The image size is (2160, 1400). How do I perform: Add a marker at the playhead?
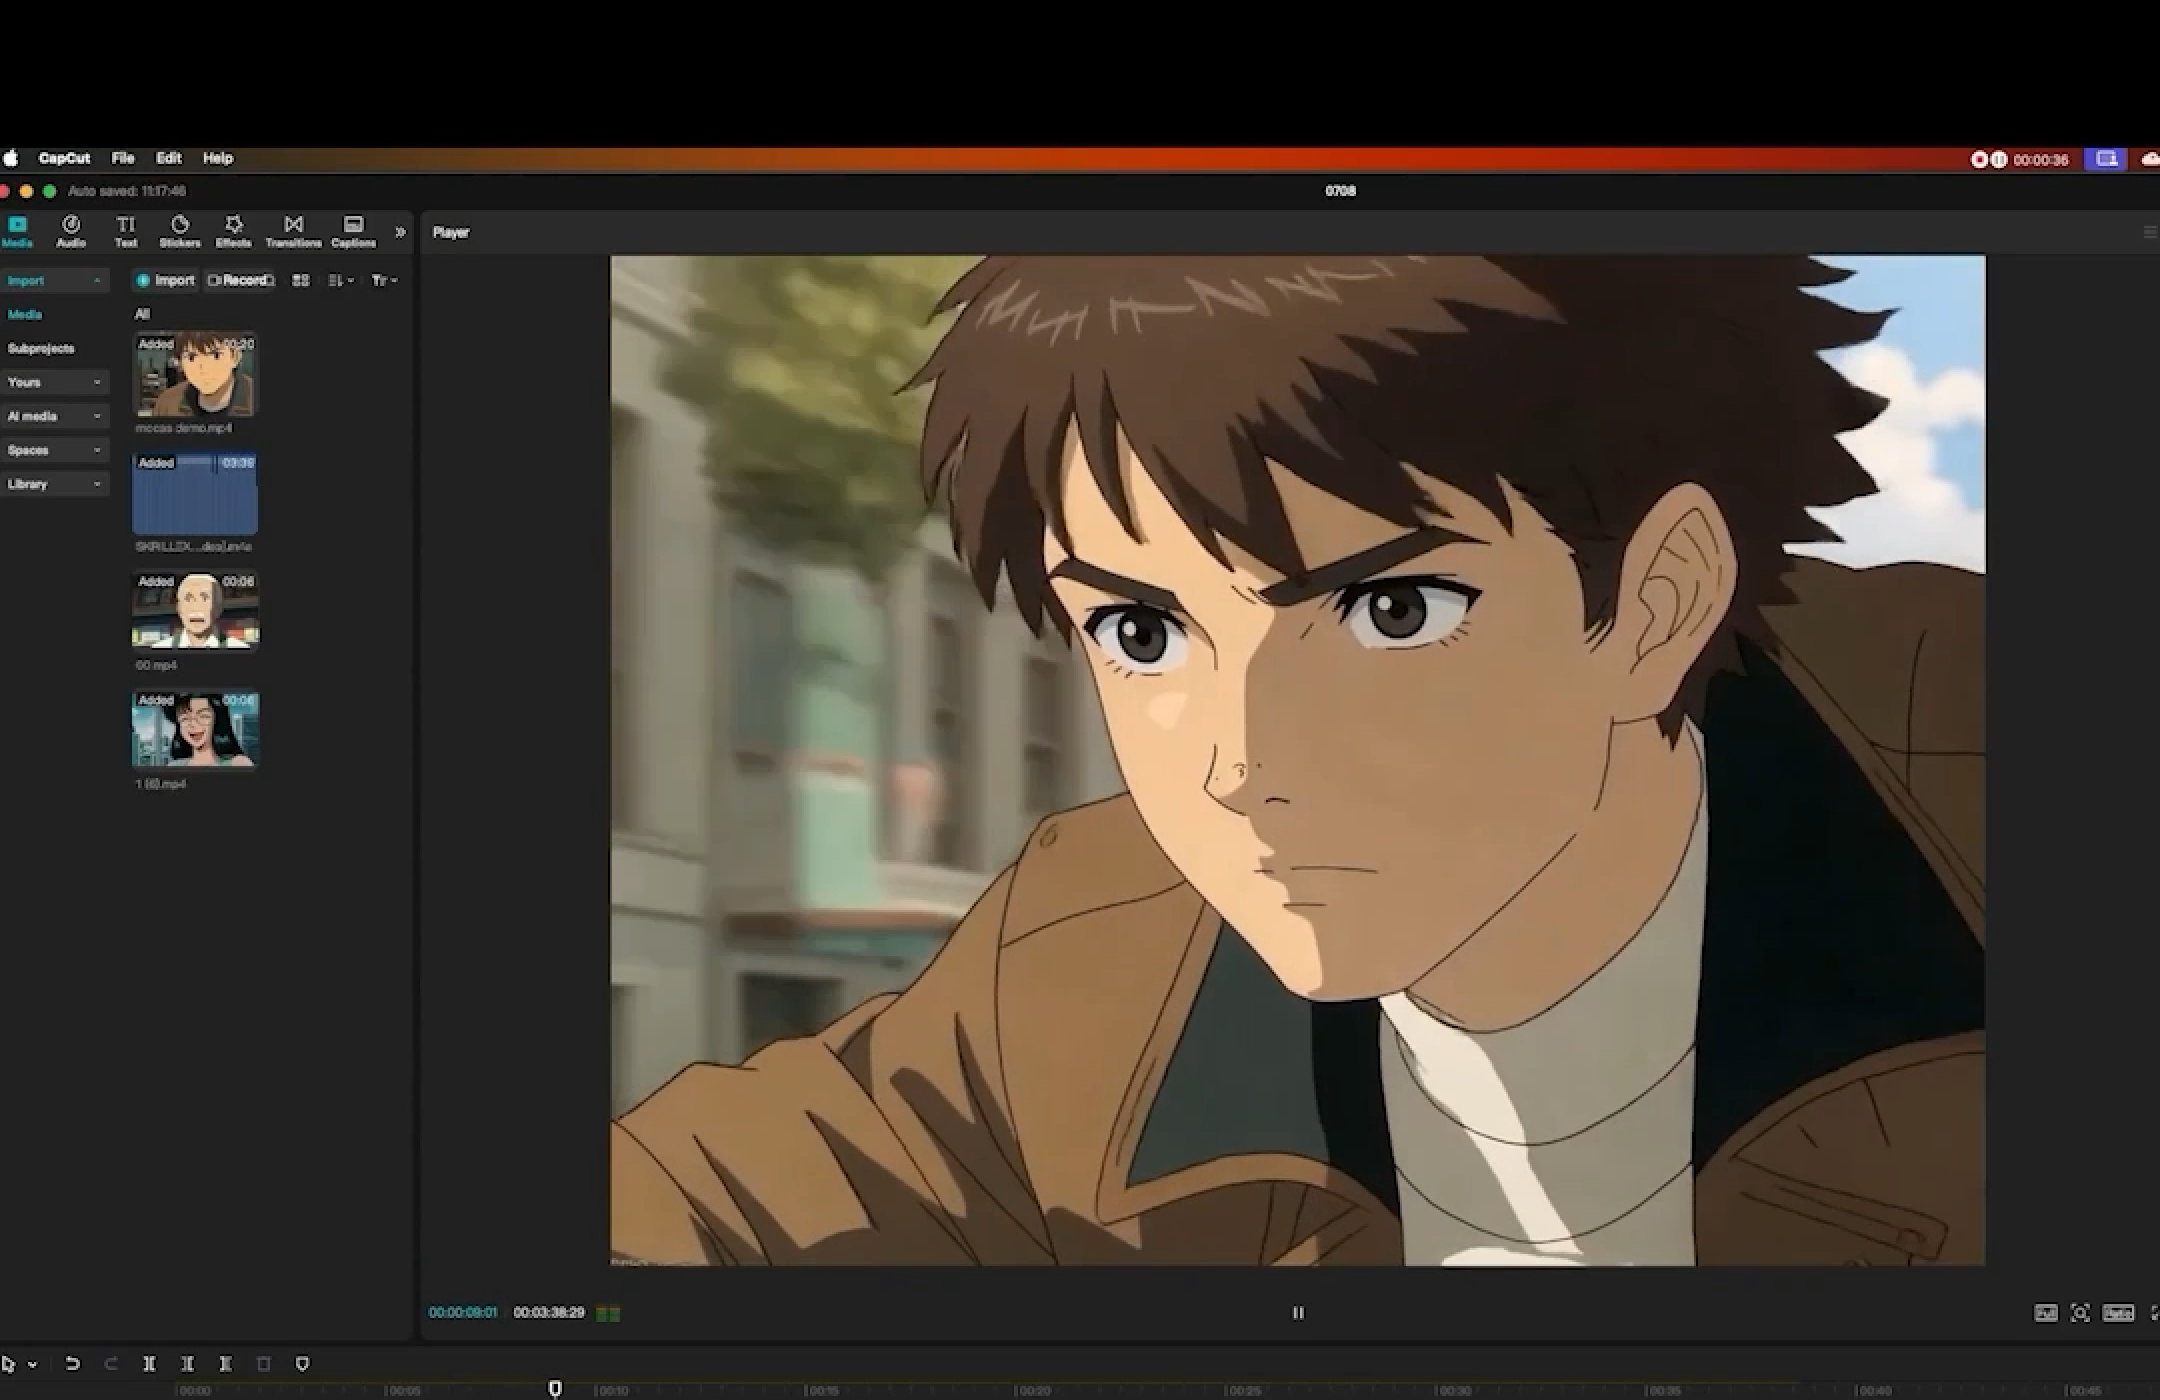pos(303,1363)
